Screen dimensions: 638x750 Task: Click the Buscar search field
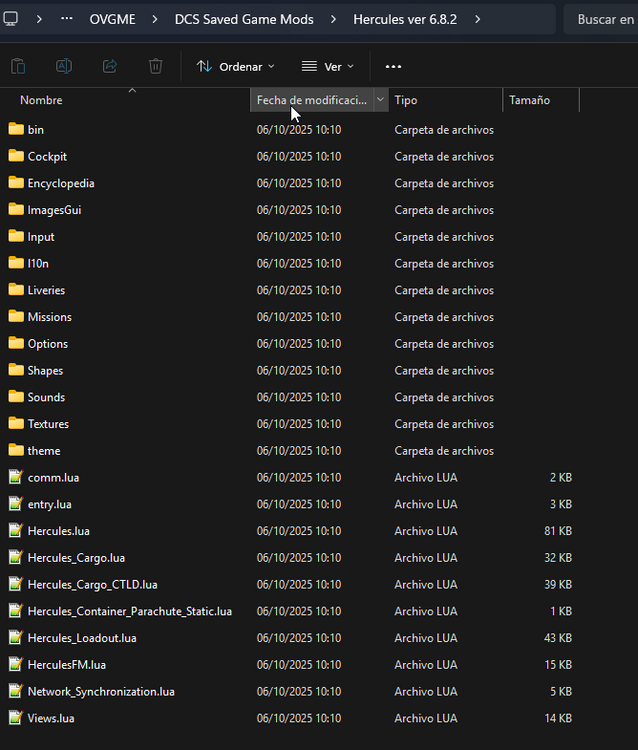tap(601, 19)
